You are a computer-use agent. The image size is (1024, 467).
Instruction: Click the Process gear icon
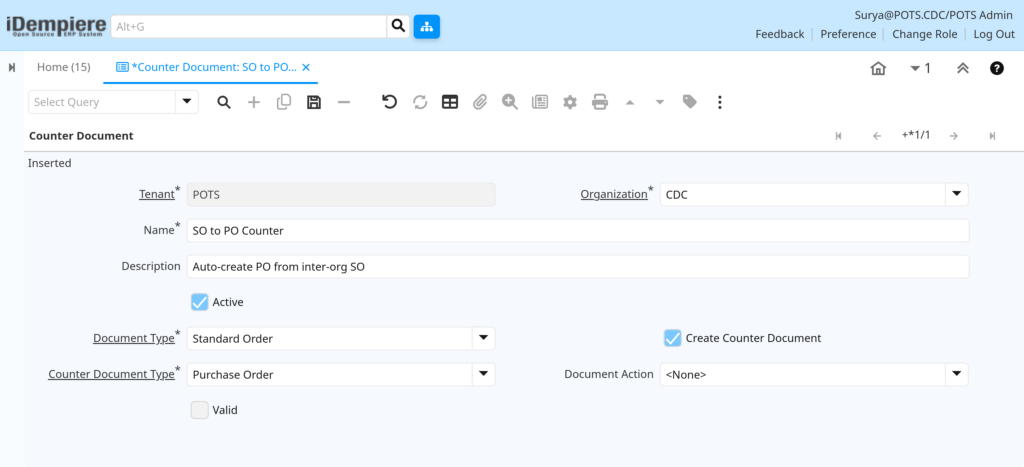click(570, 102)
